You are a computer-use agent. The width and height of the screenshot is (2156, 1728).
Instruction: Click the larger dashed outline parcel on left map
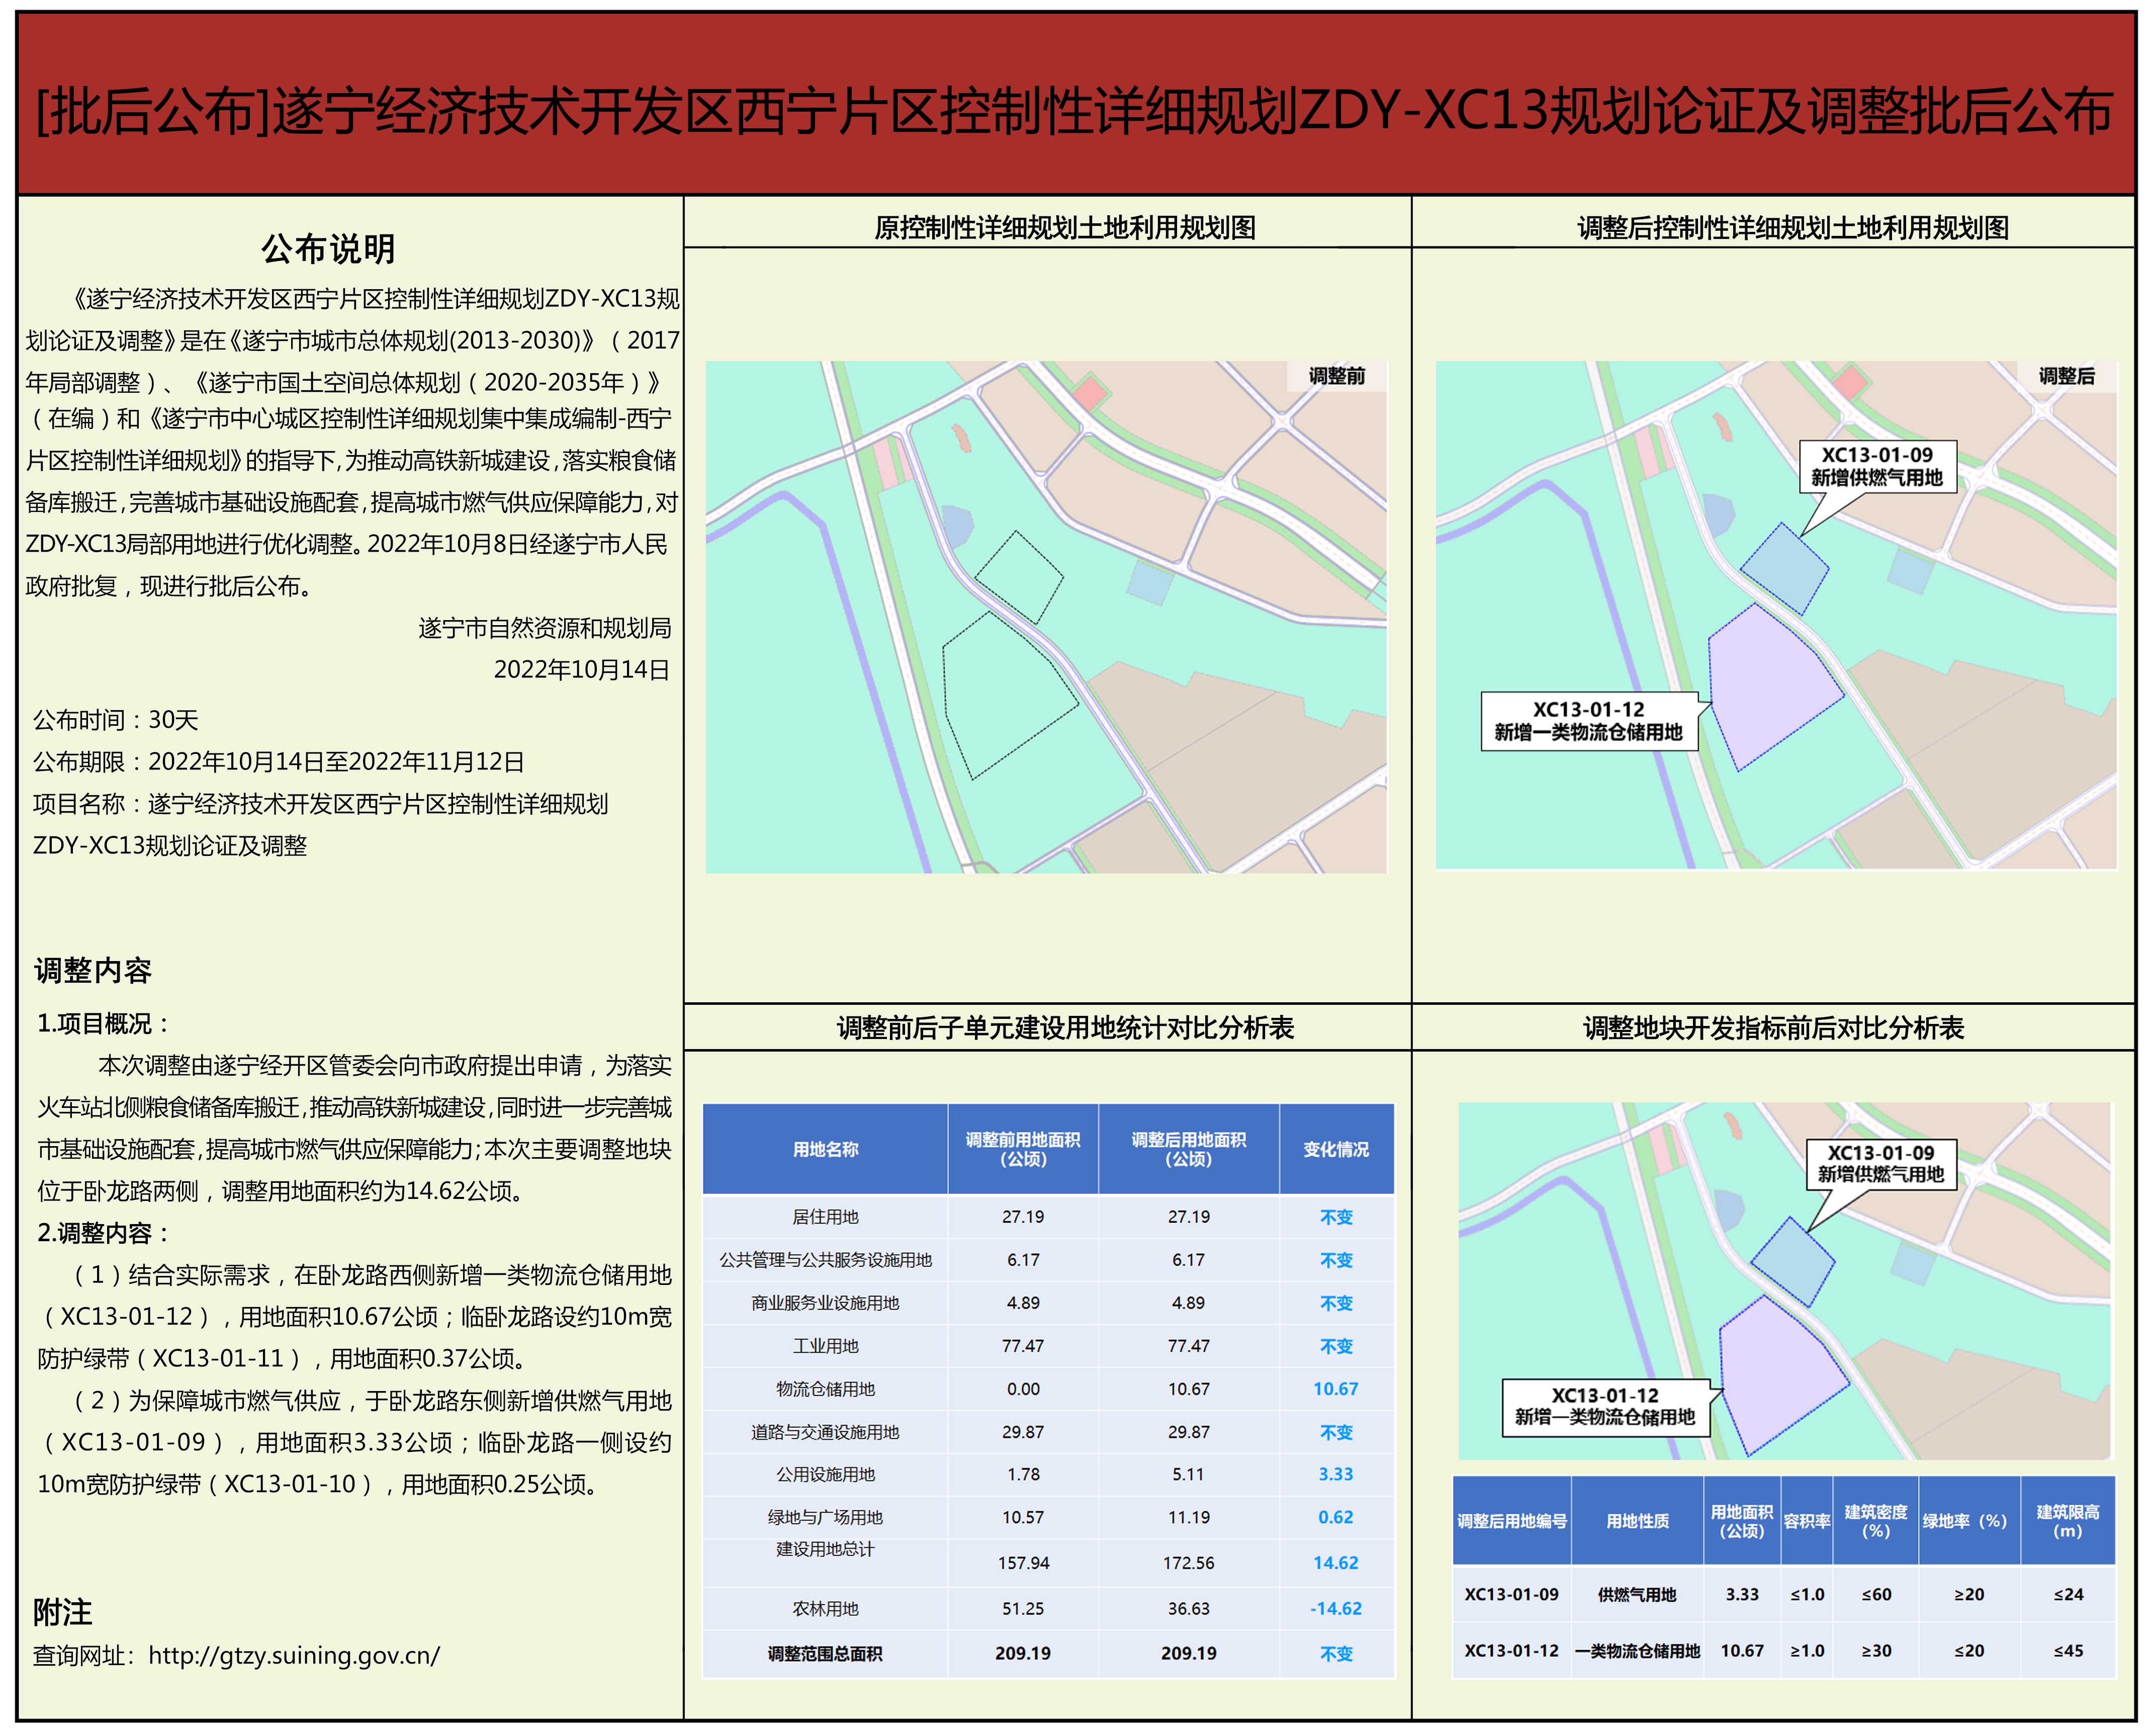[x=1005, y=695]
